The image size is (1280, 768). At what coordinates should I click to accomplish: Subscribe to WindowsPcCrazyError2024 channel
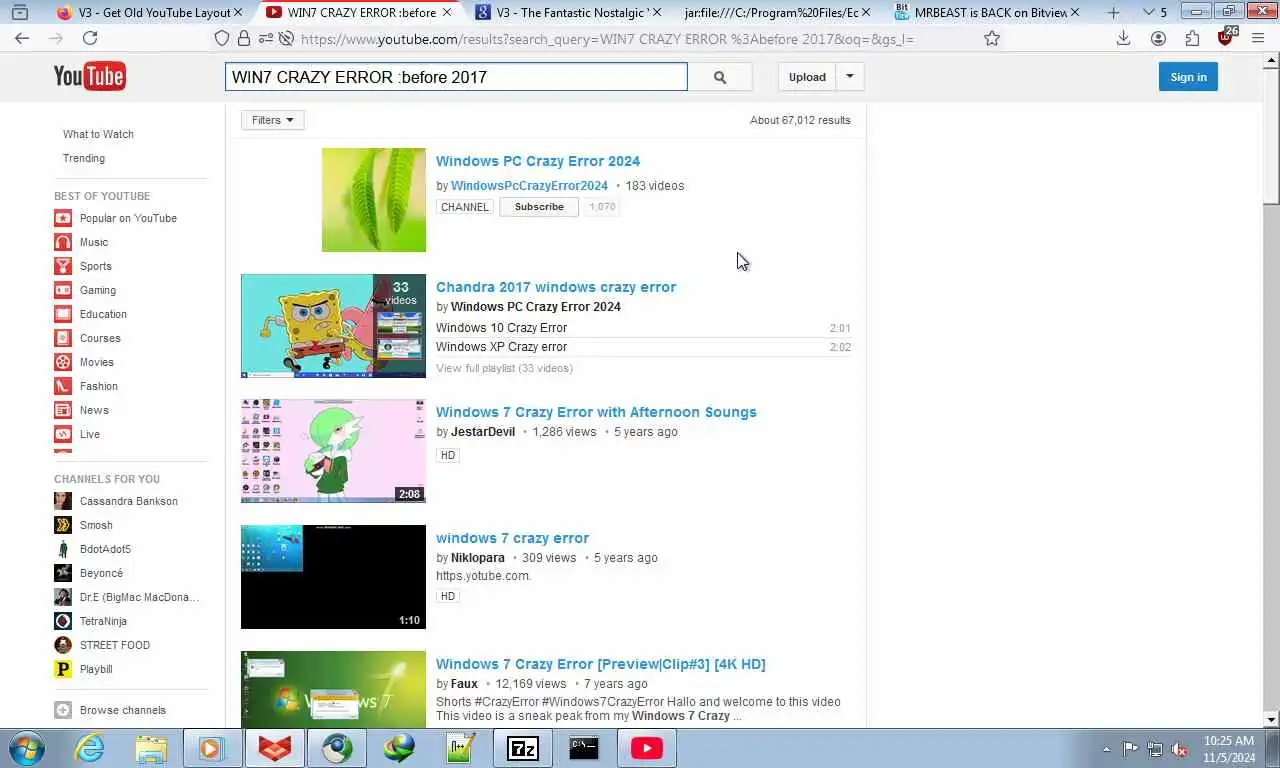tap(539, 207)
